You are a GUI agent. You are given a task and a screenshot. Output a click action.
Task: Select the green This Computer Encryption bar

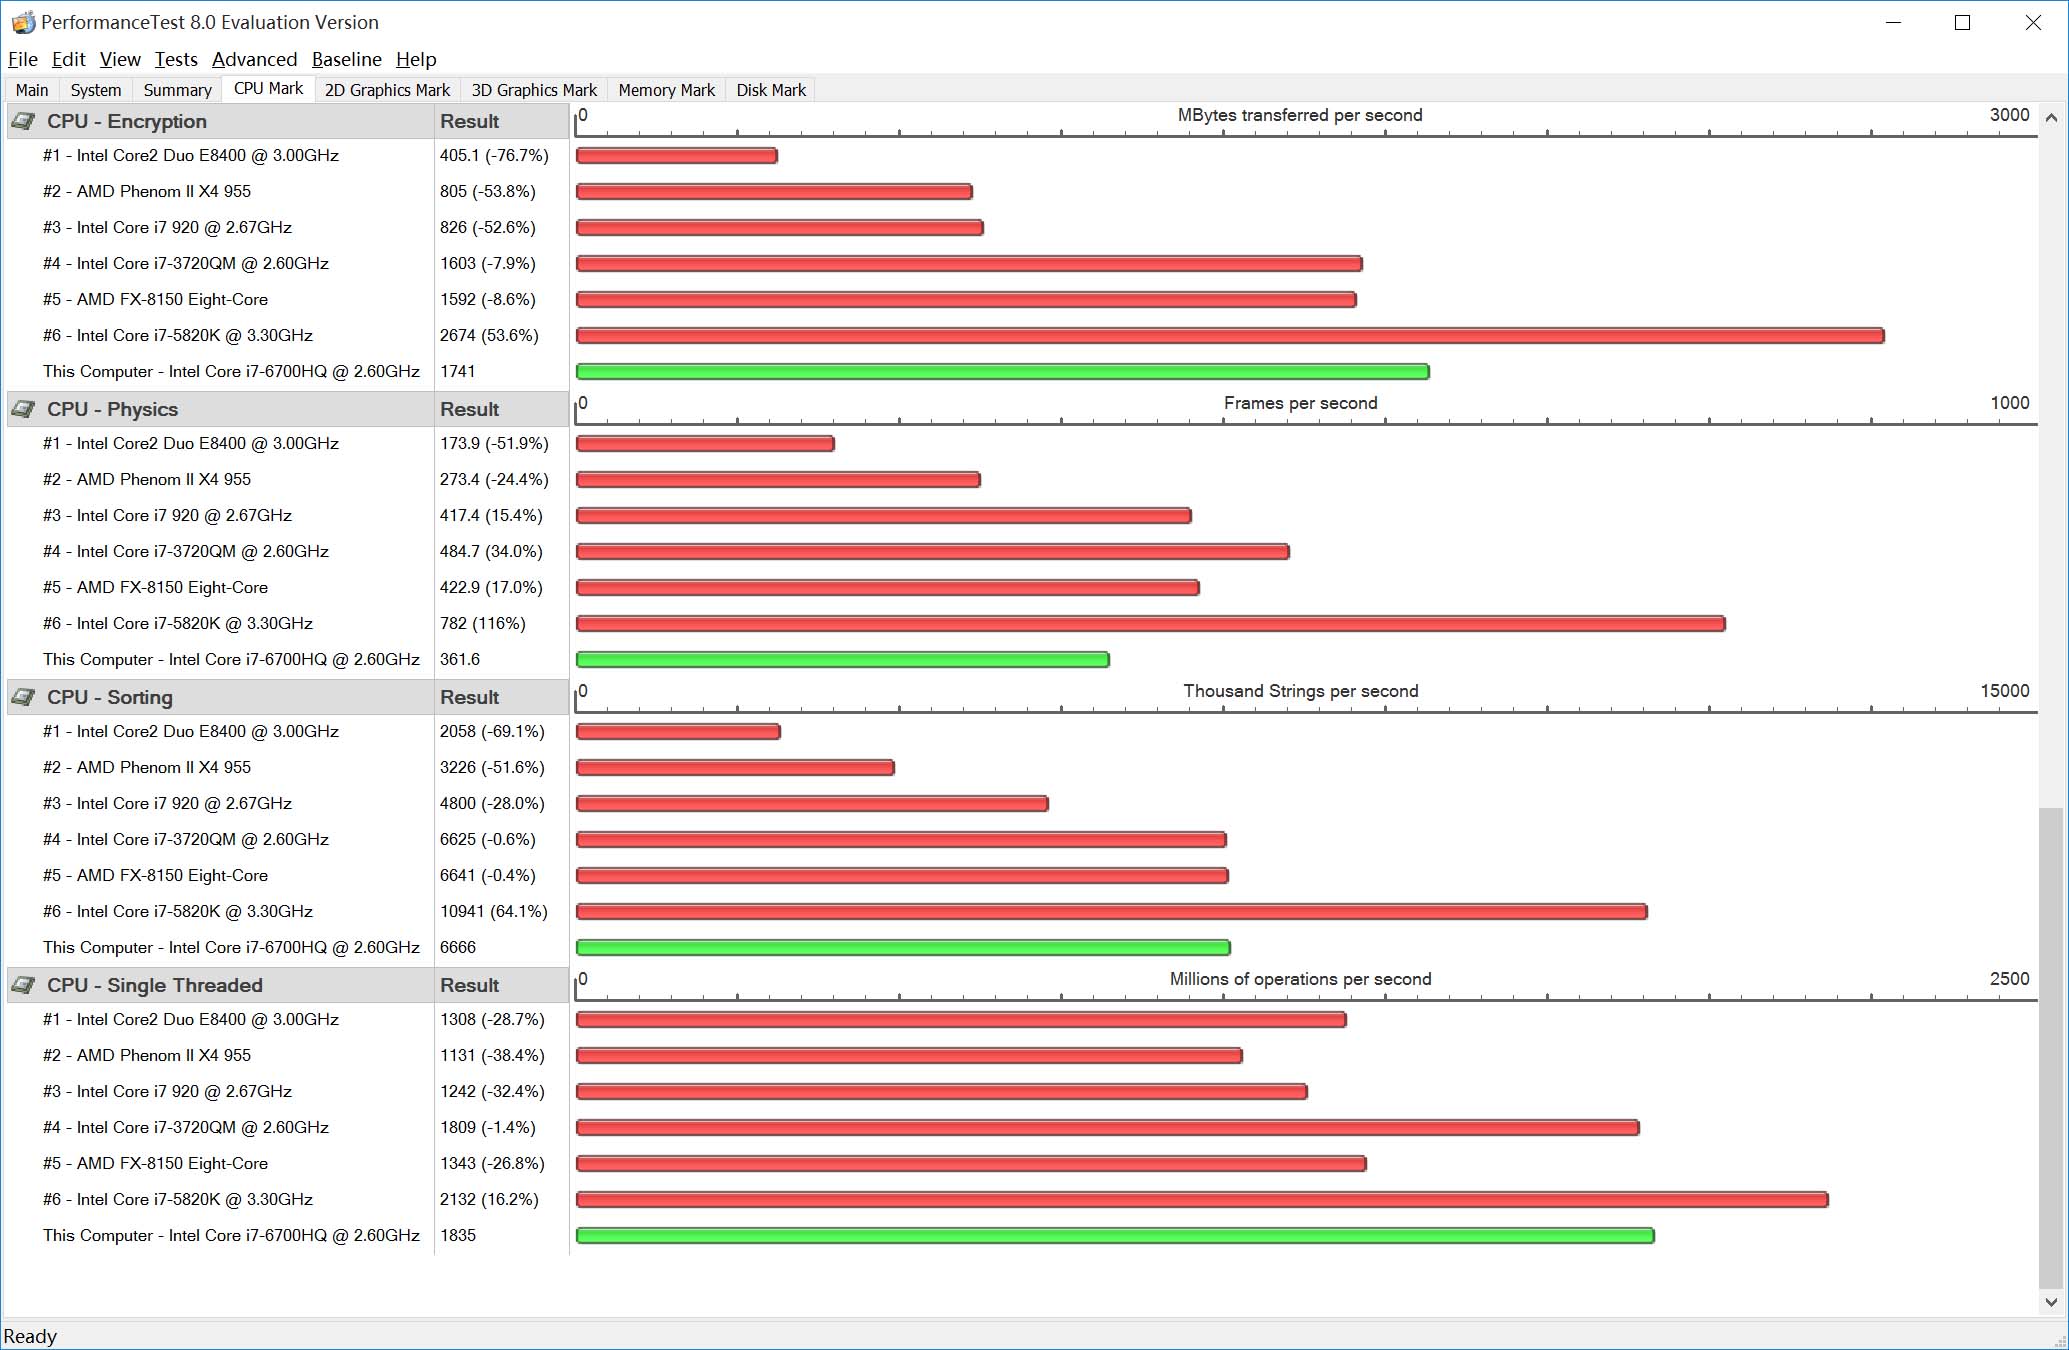[1002, 372]
